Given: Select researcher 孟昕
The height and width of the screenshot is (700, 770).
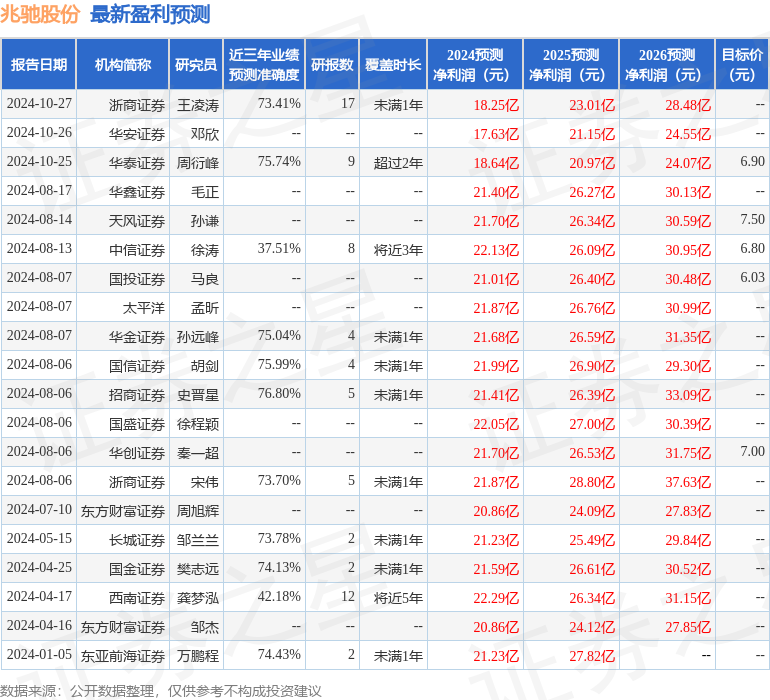Looking at the screenshot, I should click(x=205, y=308).
